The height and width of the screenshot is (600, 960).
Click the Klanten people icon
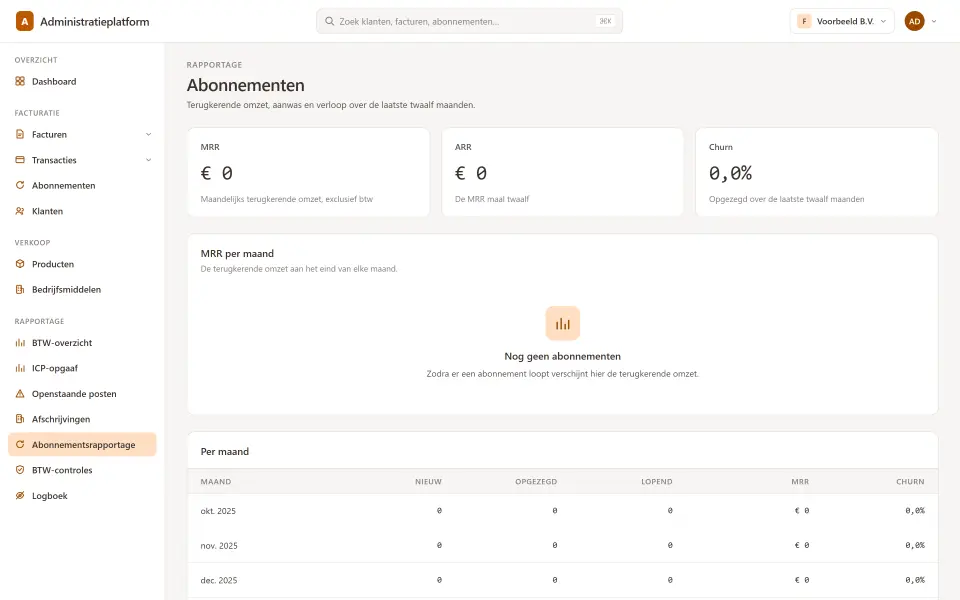pyautogui.click(x=20, y=211)
